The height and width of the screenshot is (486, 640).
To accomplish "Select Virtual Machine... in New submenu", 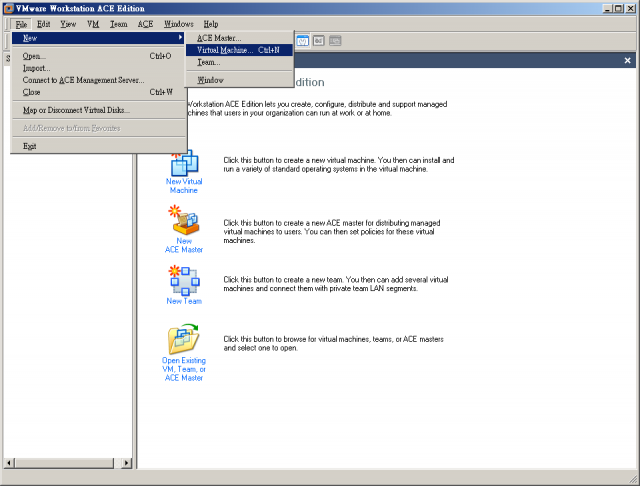I will pyautogui.click(x=239, y=50).
